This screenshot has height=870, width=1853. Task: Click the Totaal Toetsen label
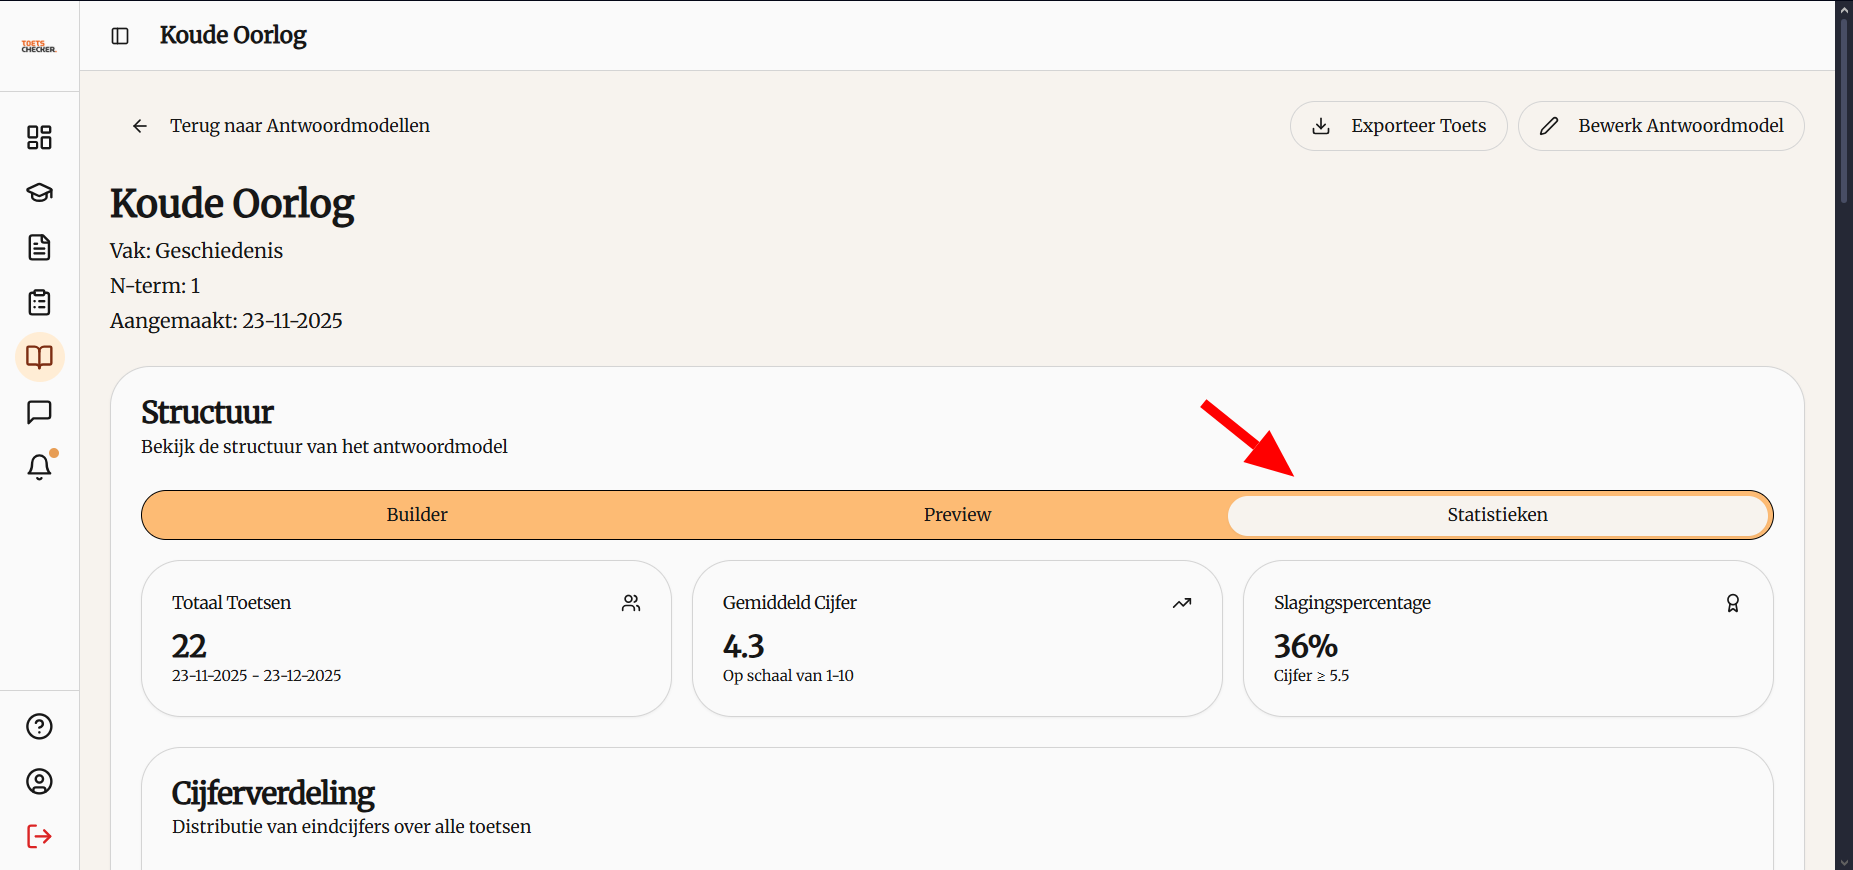[x=231, y=603]
